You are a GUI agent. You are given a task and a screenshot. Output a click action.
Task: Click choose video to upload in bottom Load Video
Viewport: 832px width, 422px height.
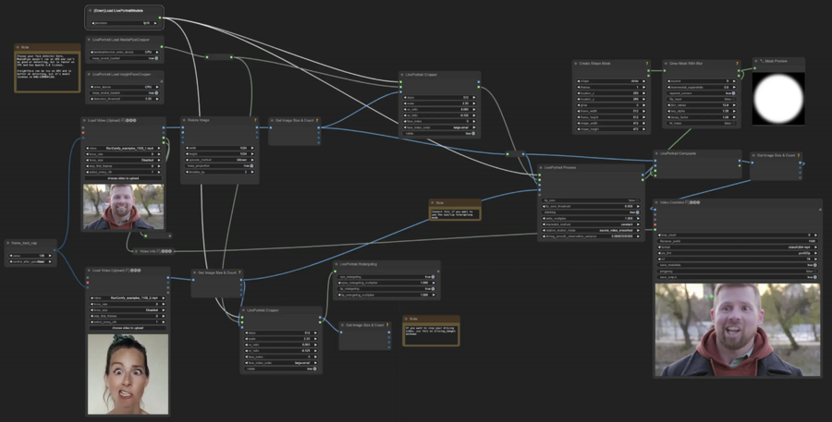127,328
